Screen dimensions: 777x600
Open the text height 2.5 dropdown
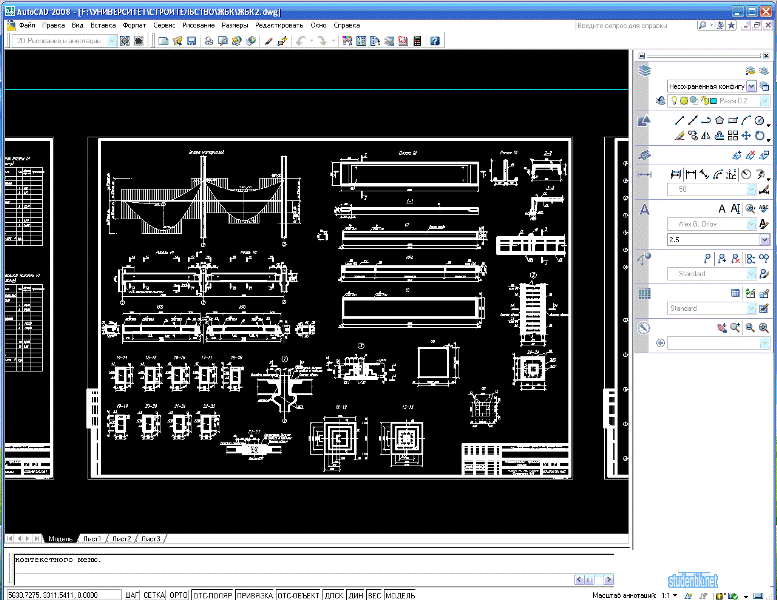click(765, 239)
